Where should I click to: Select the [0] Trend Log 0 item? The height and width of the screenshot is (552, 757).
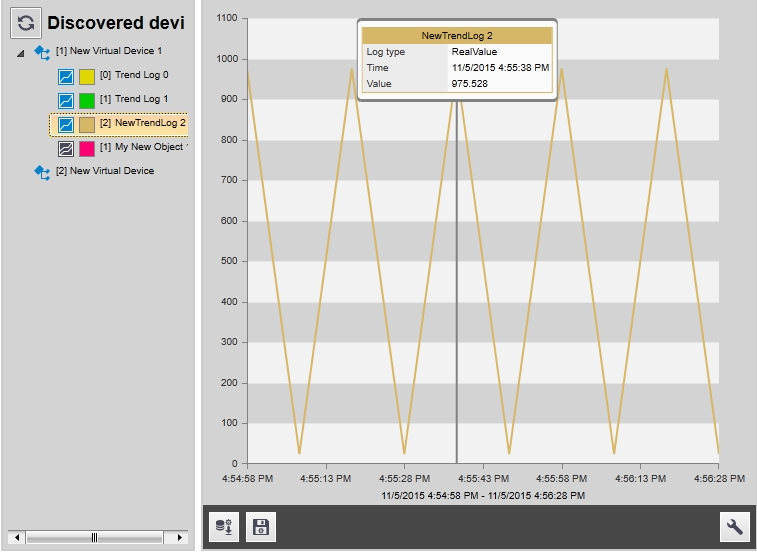click(x=134, y=75)
